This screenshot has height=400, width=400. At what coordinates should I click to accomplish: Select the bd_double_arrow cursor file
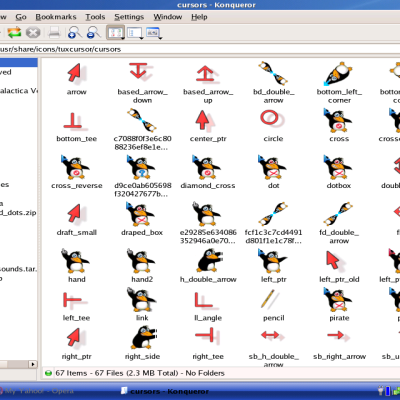tap(273, 83)
